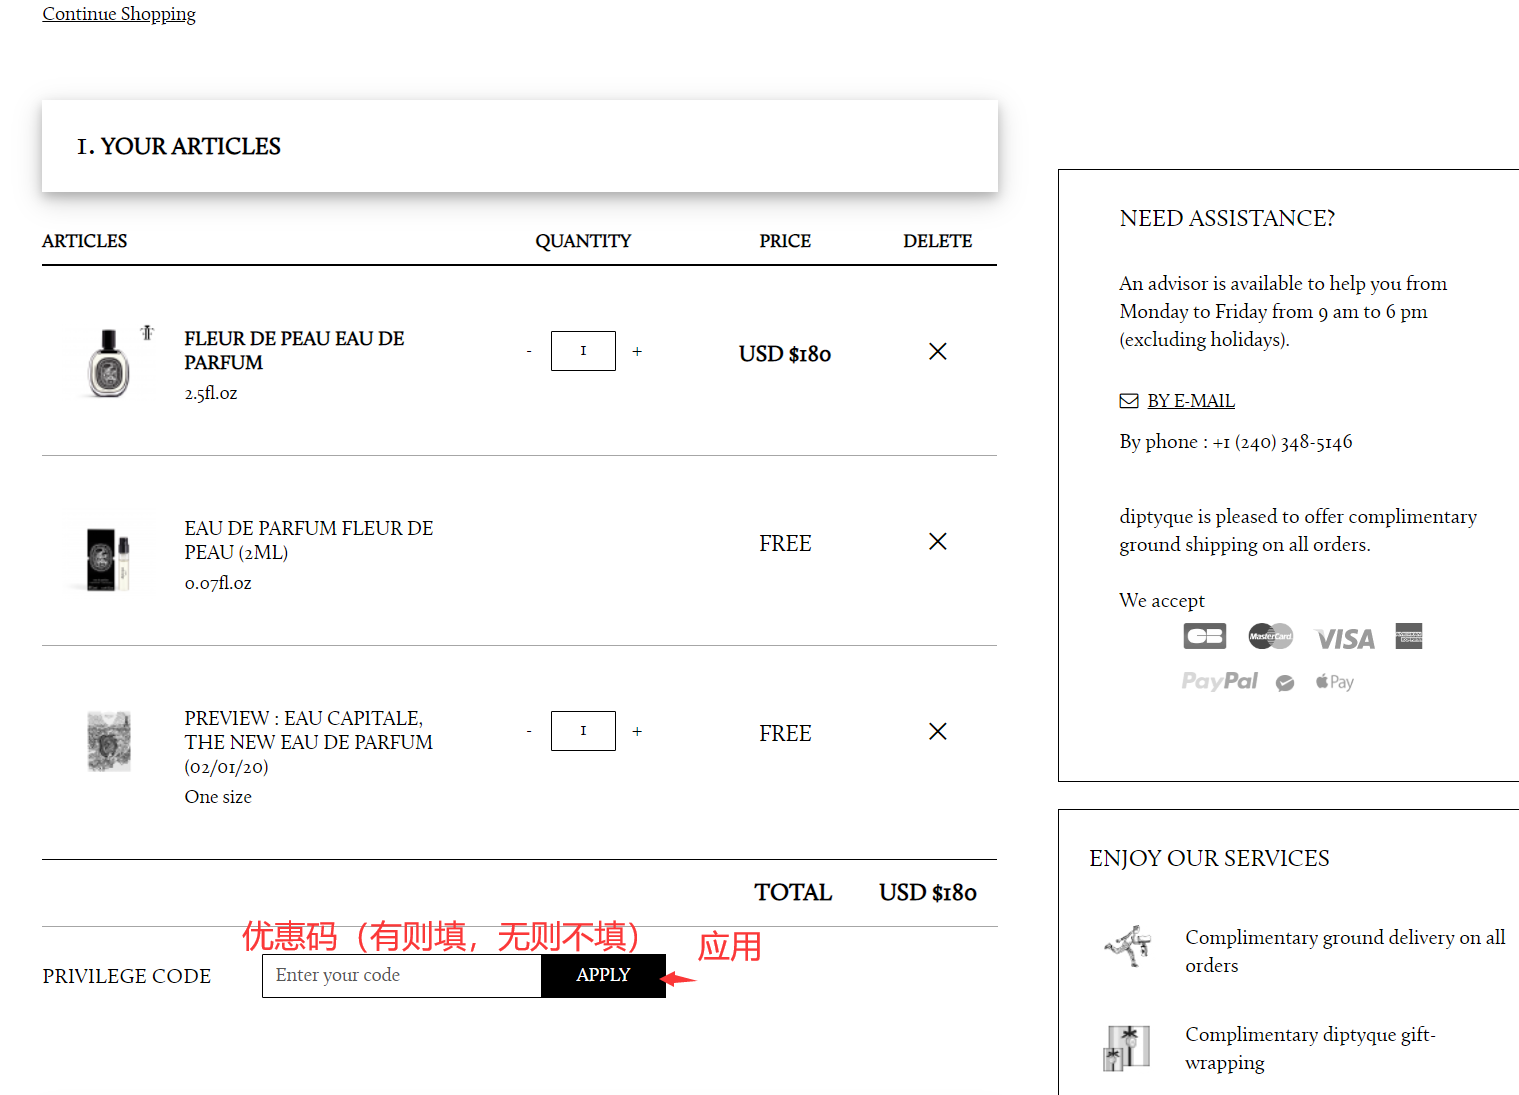Decrease quantity of Eau Capitale preview
Image resolution: width=1519 pixels, height=1095 pixels.
[529, 731]
